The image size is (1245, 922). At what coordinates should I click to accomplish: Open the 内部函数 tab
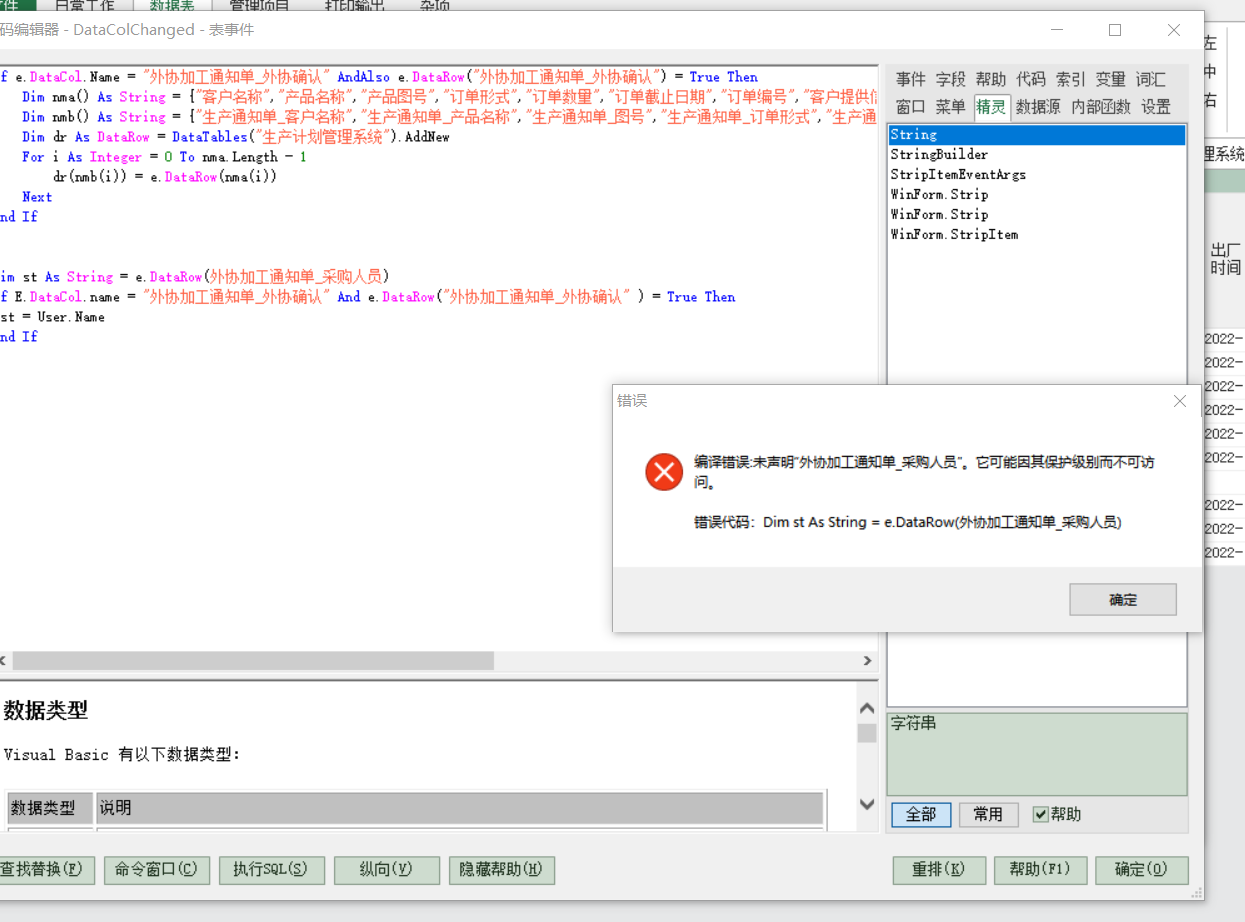(1101, 107)
